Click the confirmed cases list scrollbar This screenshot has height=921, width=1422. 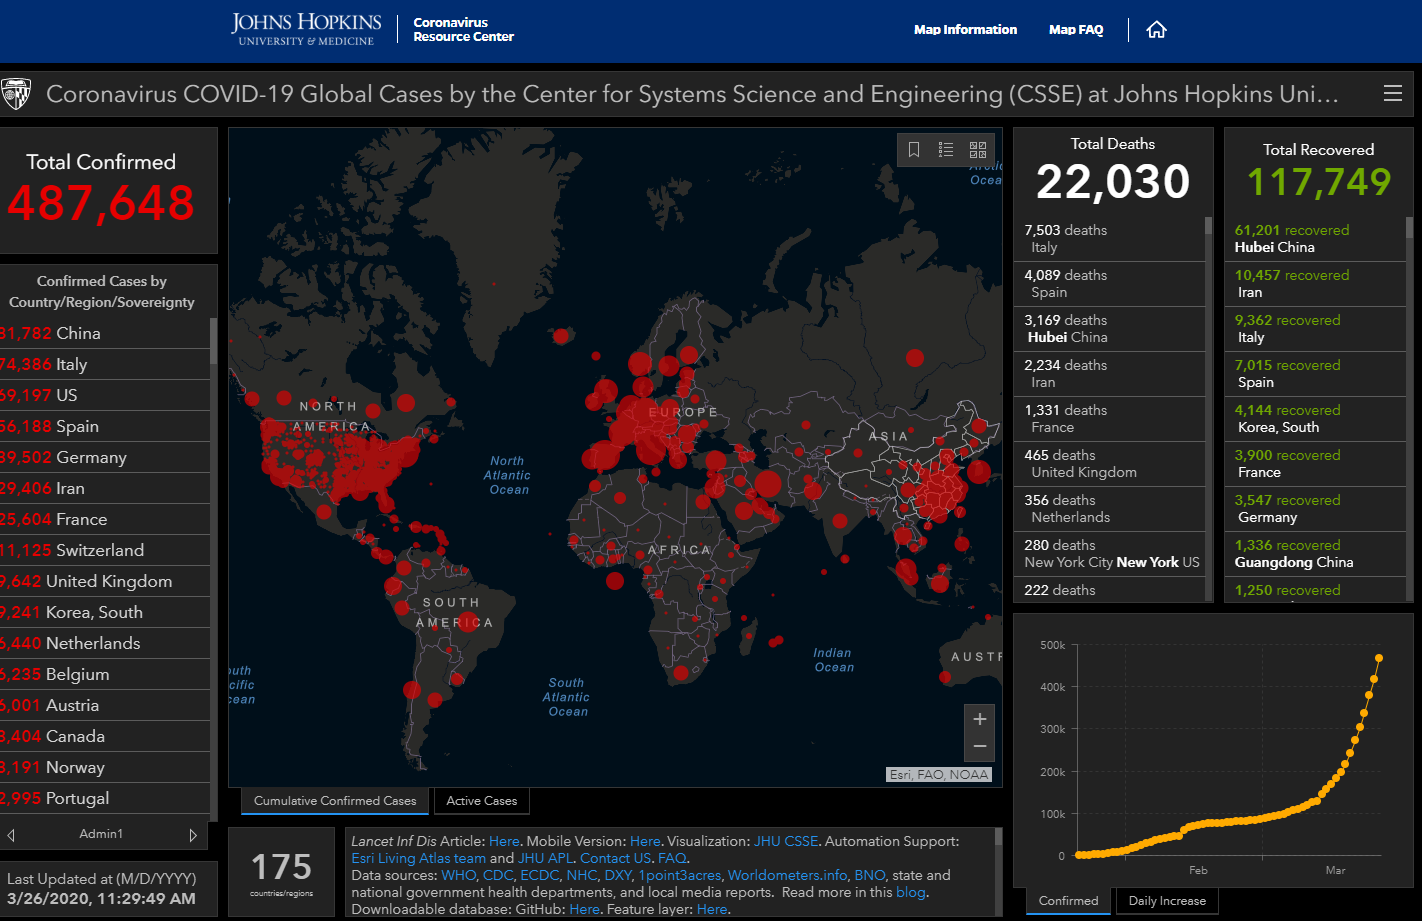(x=214, y=340)
